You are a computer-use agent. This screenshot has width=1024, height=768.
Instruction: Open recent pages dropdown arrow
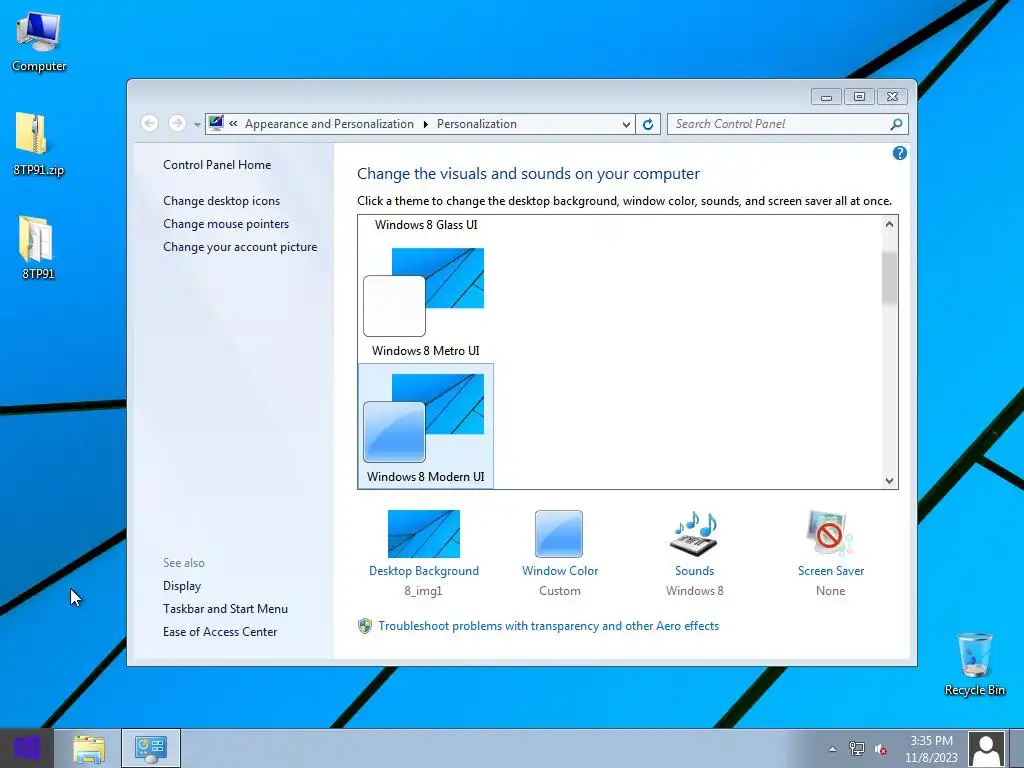tap(197, 124)
